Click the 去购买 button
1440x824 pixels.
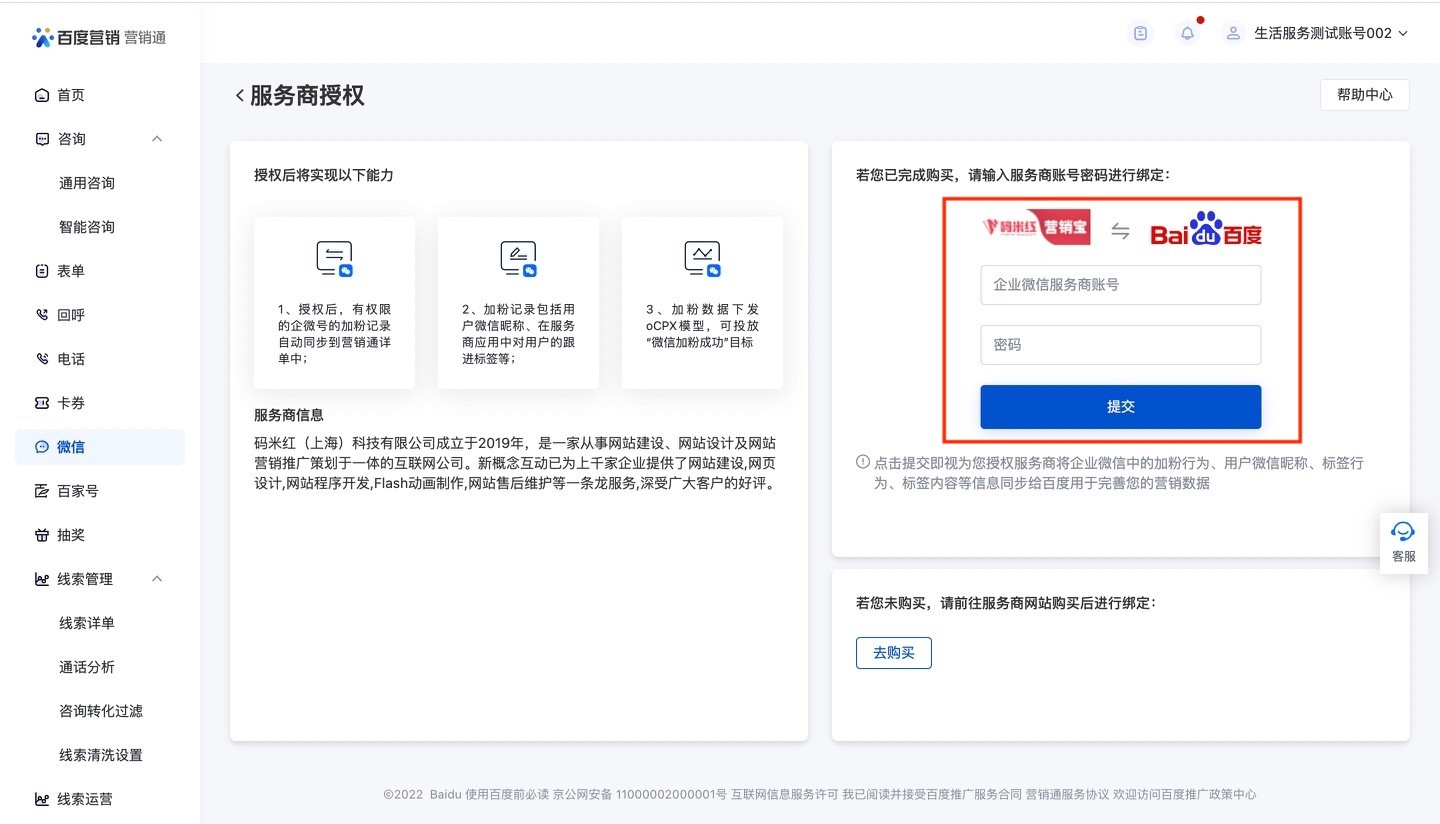[x=893, y=653]
